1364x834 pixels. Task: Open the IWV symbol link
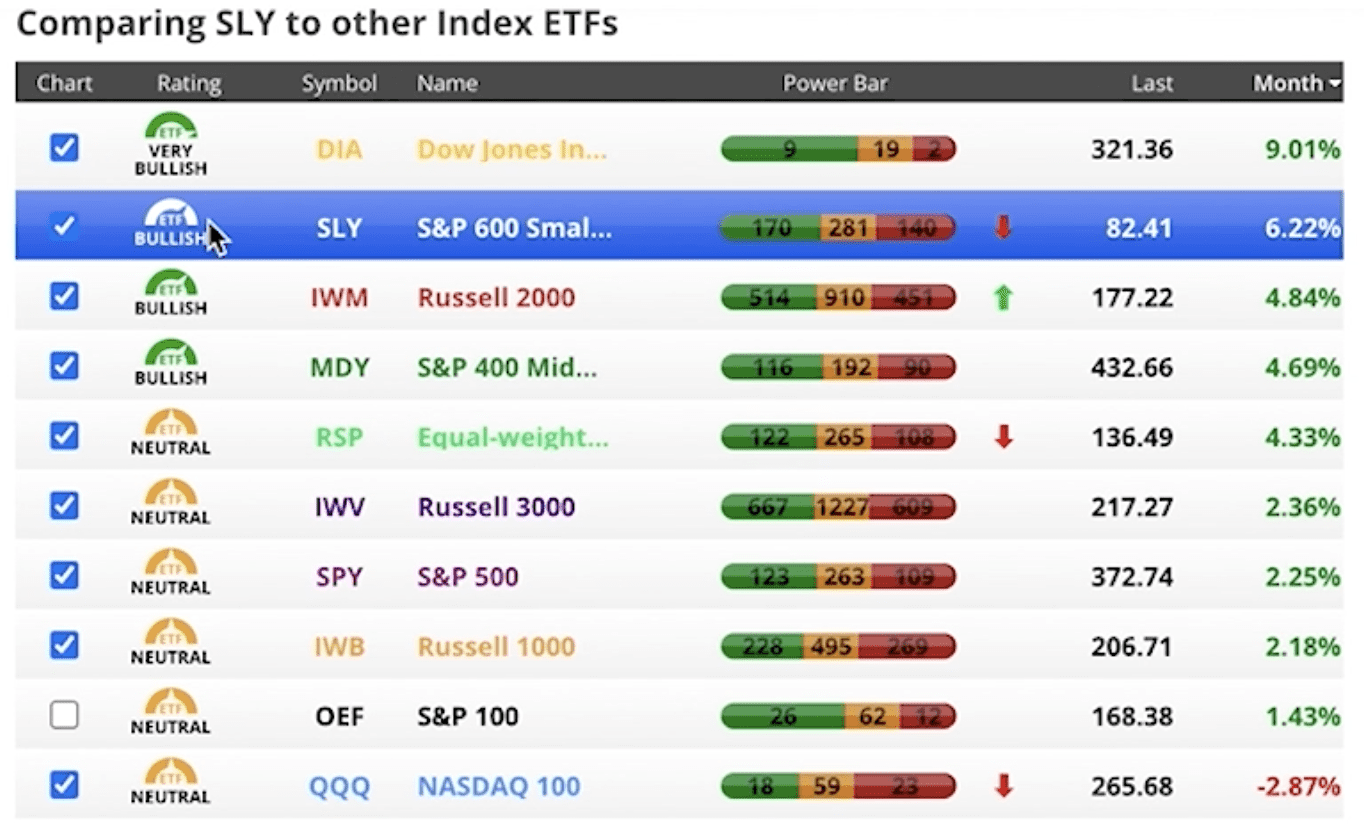(x=339, y=507)
